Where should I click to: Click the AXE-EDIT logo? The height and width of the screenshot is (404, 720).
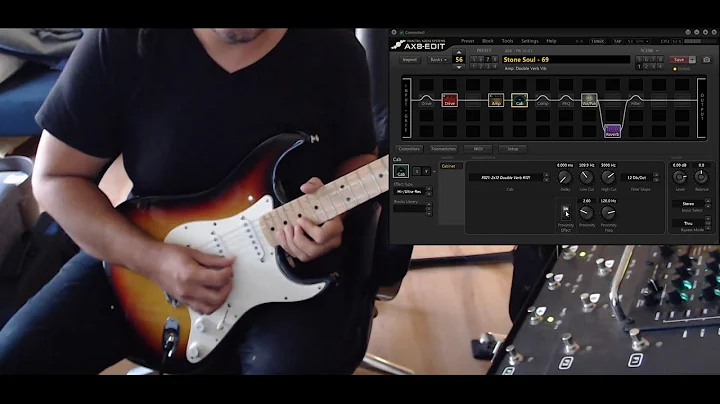[418, 44]
